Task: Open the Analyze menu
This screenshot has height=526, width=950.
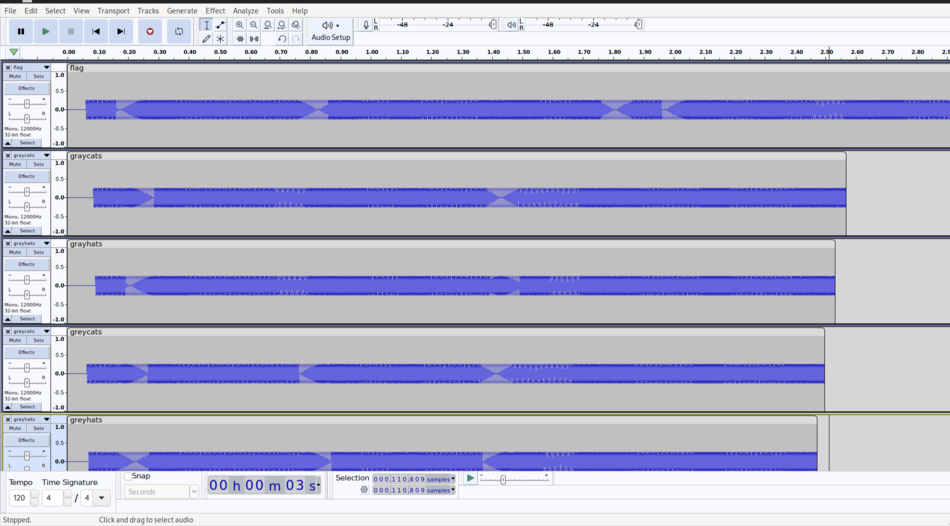Action: point(245,11)
